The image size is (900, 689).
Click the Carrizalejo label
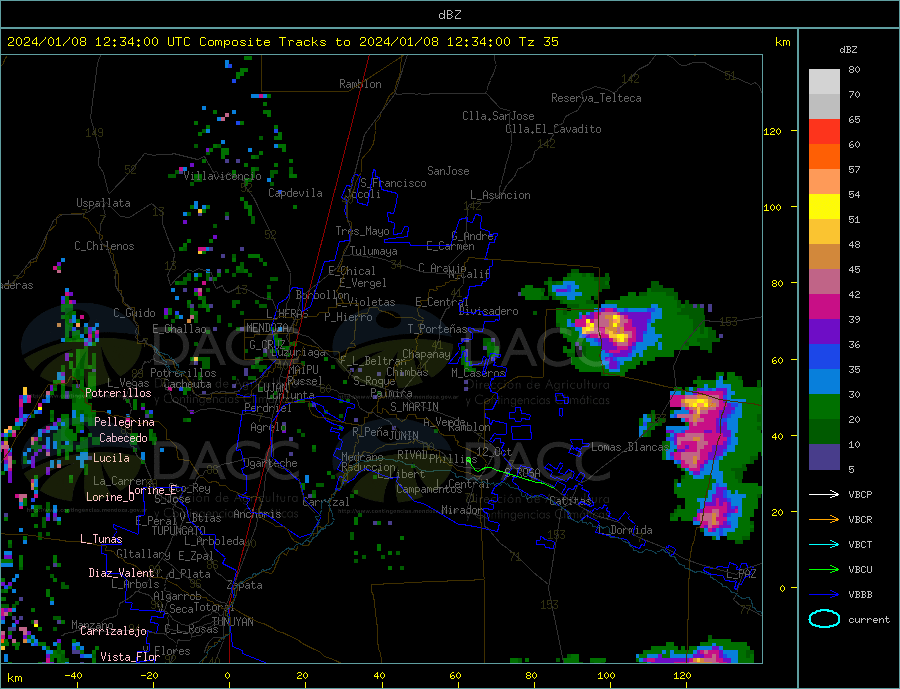pyautogui.click(x=113, y=632)
